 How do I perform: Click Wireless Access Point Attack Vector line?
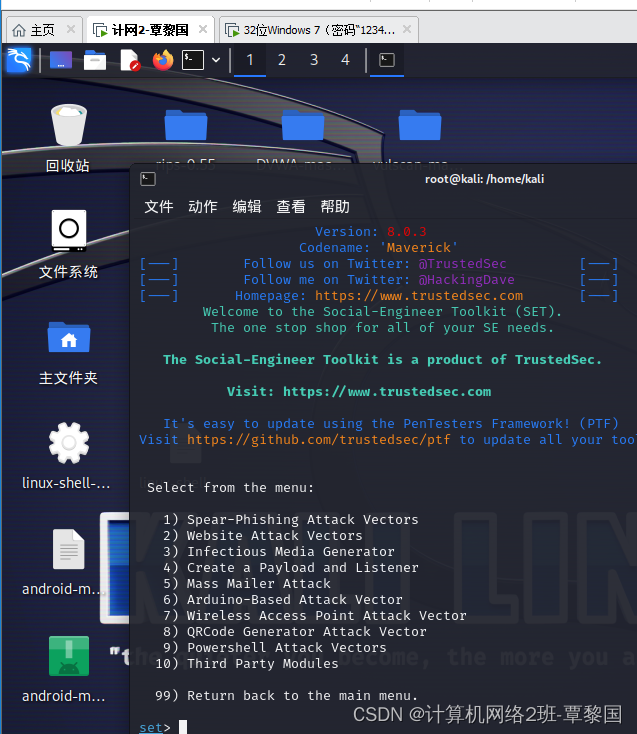[315, 616]
